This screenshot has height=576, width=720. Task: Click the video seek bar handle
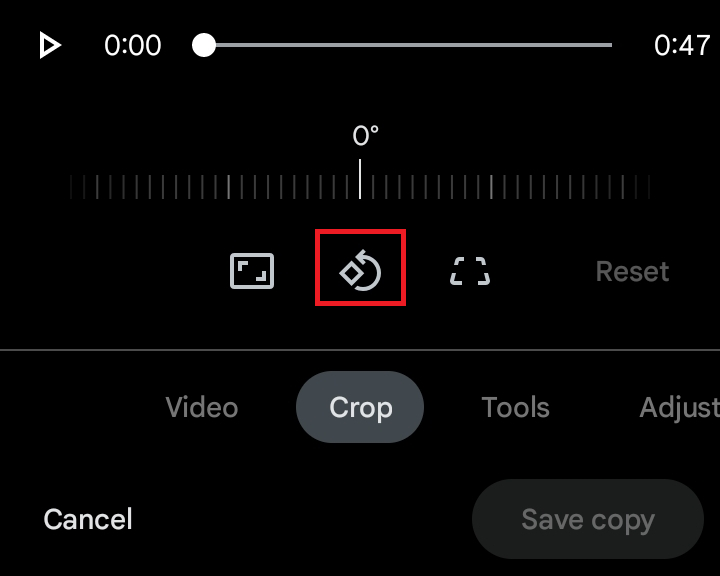click(x=204, y=45)
